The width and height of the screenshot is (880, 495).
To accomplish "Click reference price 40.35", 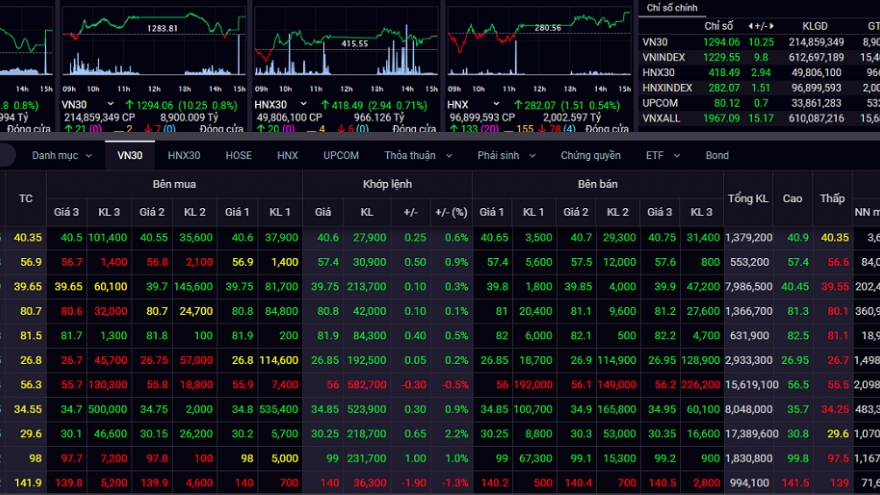I will pos(28,237).
